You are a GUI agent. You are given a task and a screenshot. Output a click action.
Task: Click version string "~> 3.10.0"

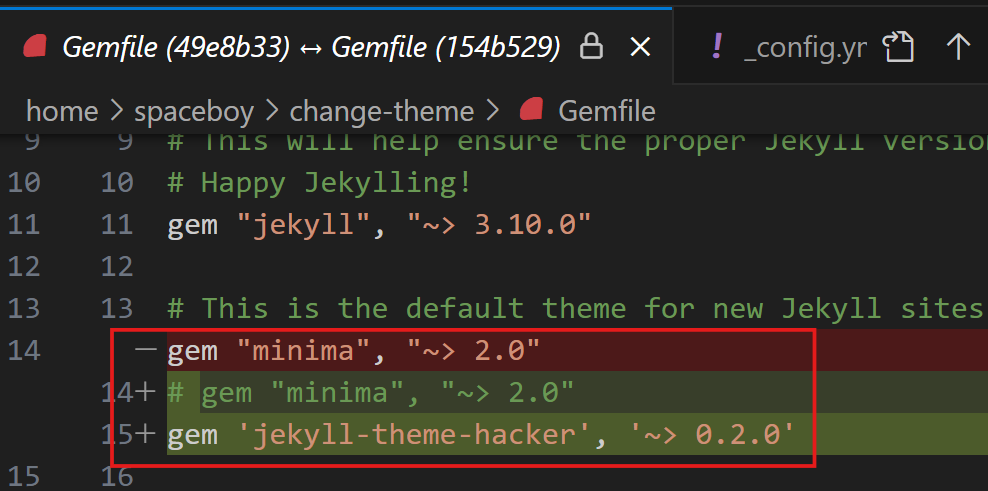(499, 225)
